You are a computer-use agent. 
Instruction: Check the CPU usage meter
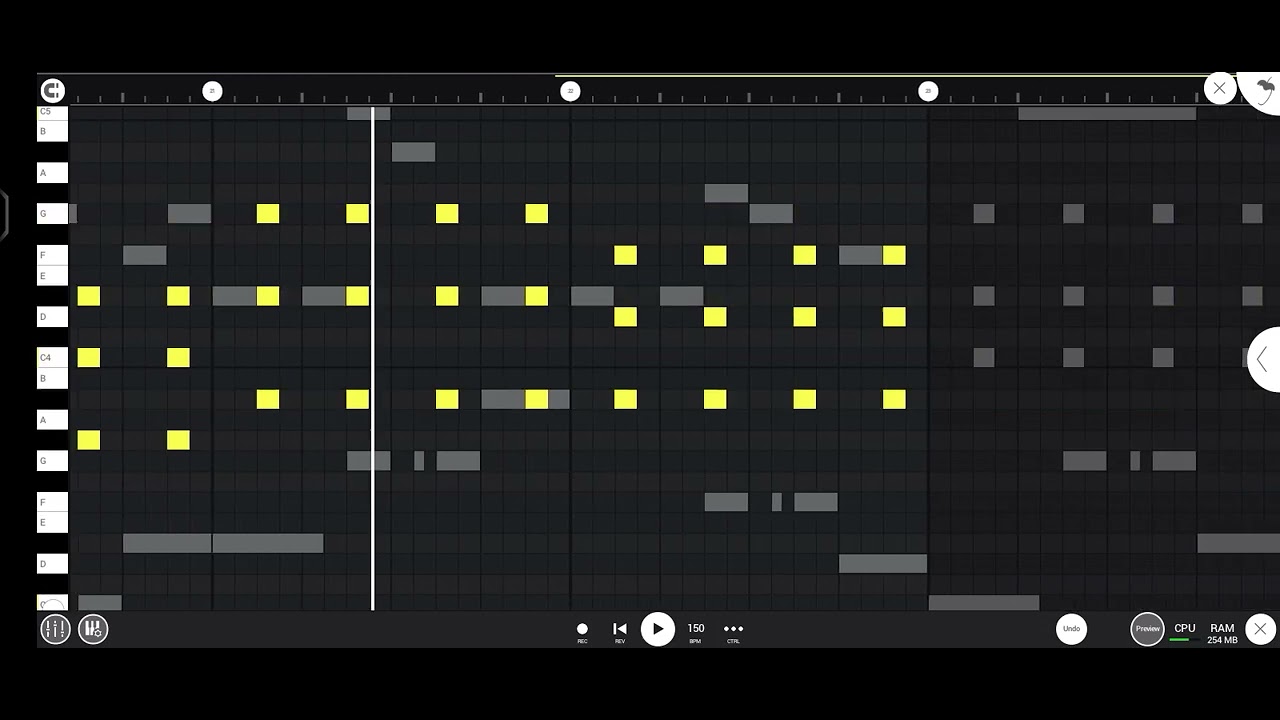(x=1184, y=631)
